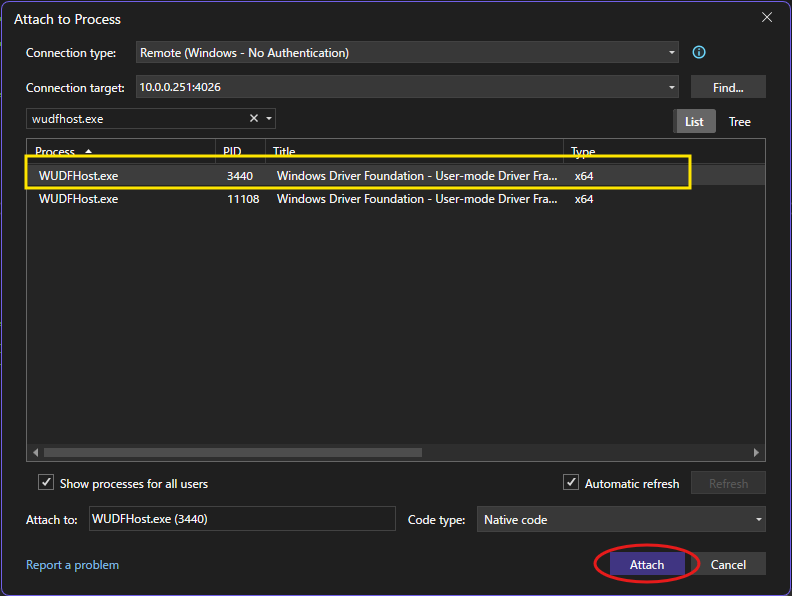
Task: Click the Attach button
Action: [x=646, y=565]
